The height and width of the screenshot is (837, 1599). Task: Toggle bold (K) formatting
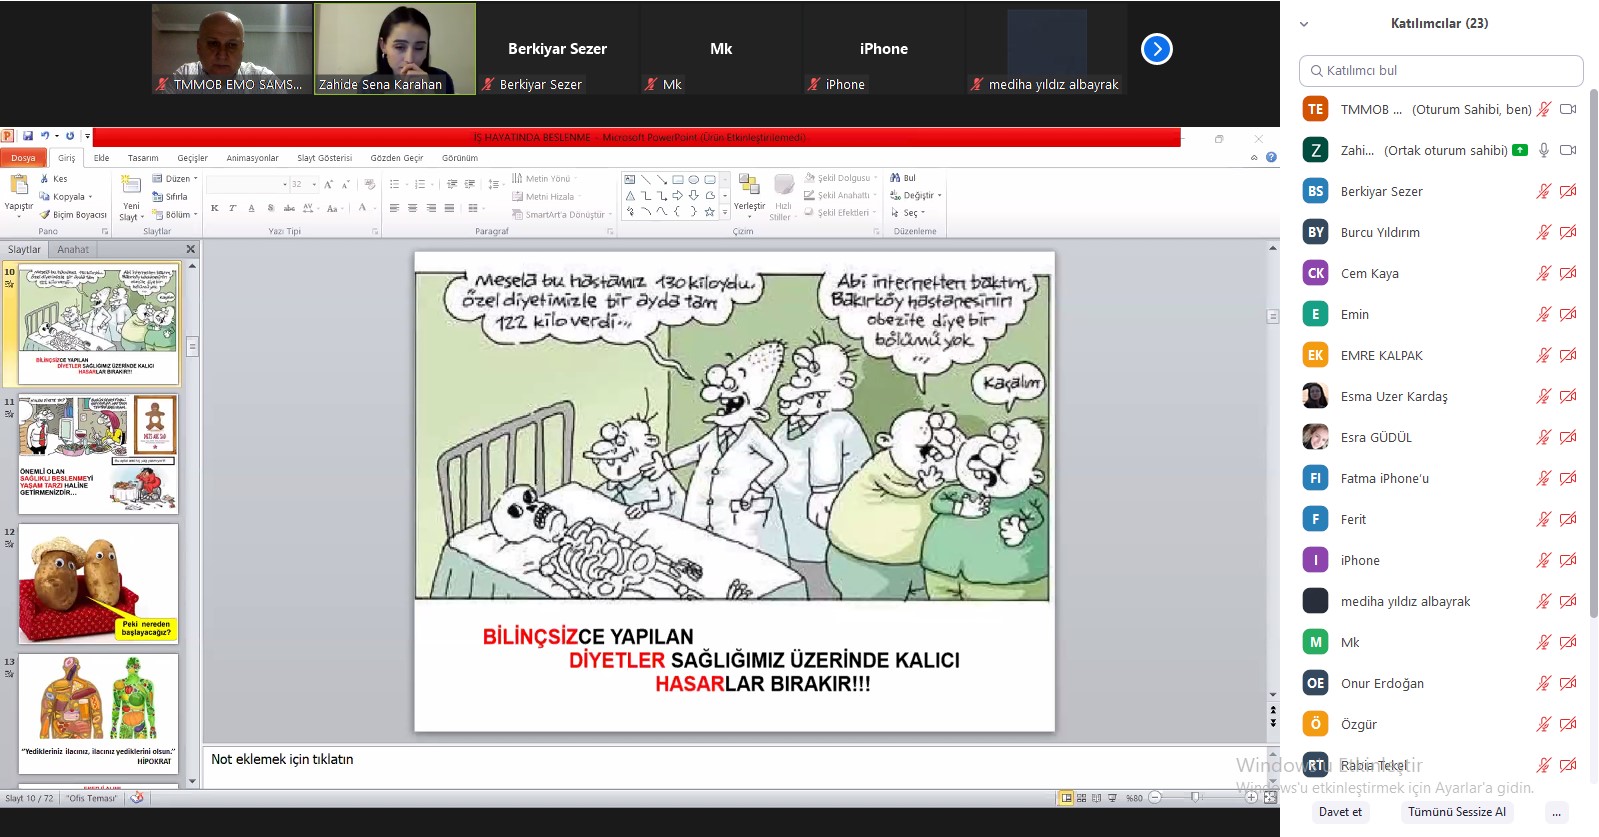point(214,208)
